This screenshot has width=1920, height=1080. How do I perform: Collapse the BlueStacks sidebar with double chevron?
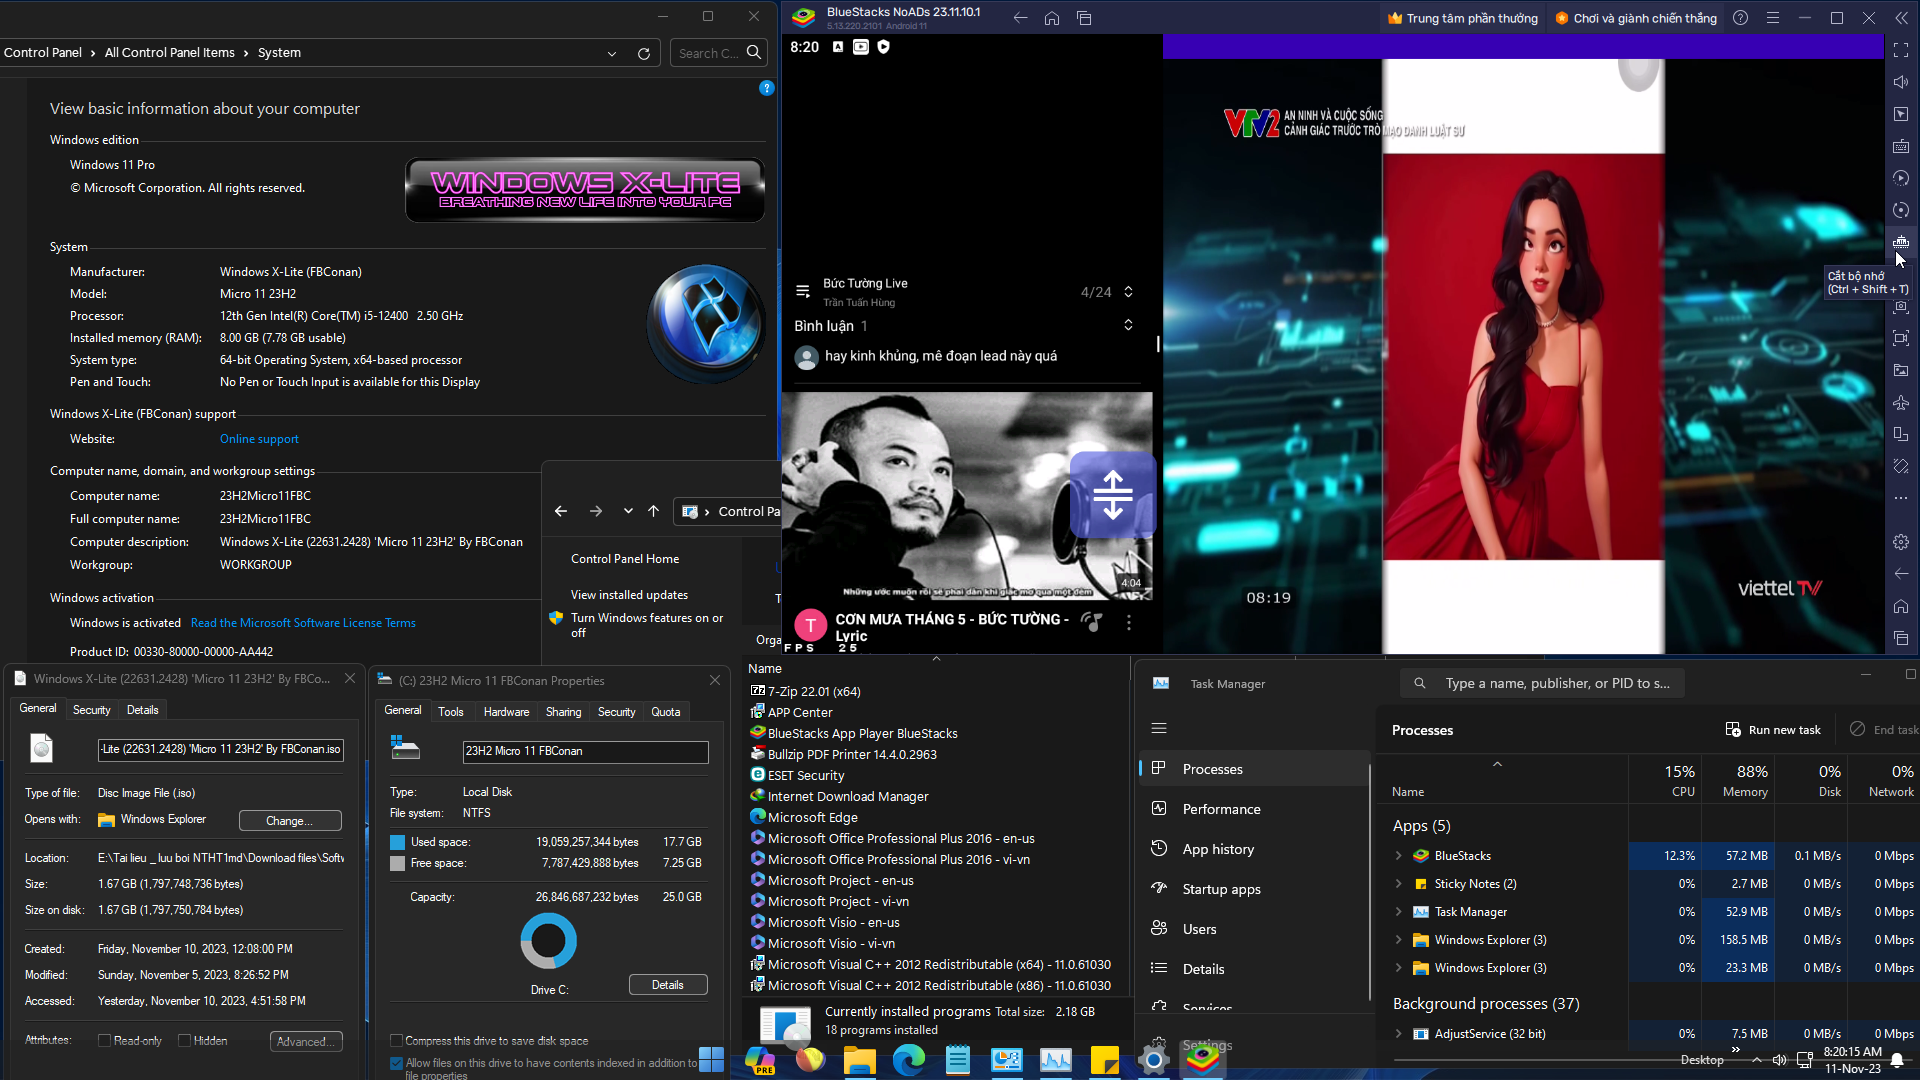point(1901,18)
